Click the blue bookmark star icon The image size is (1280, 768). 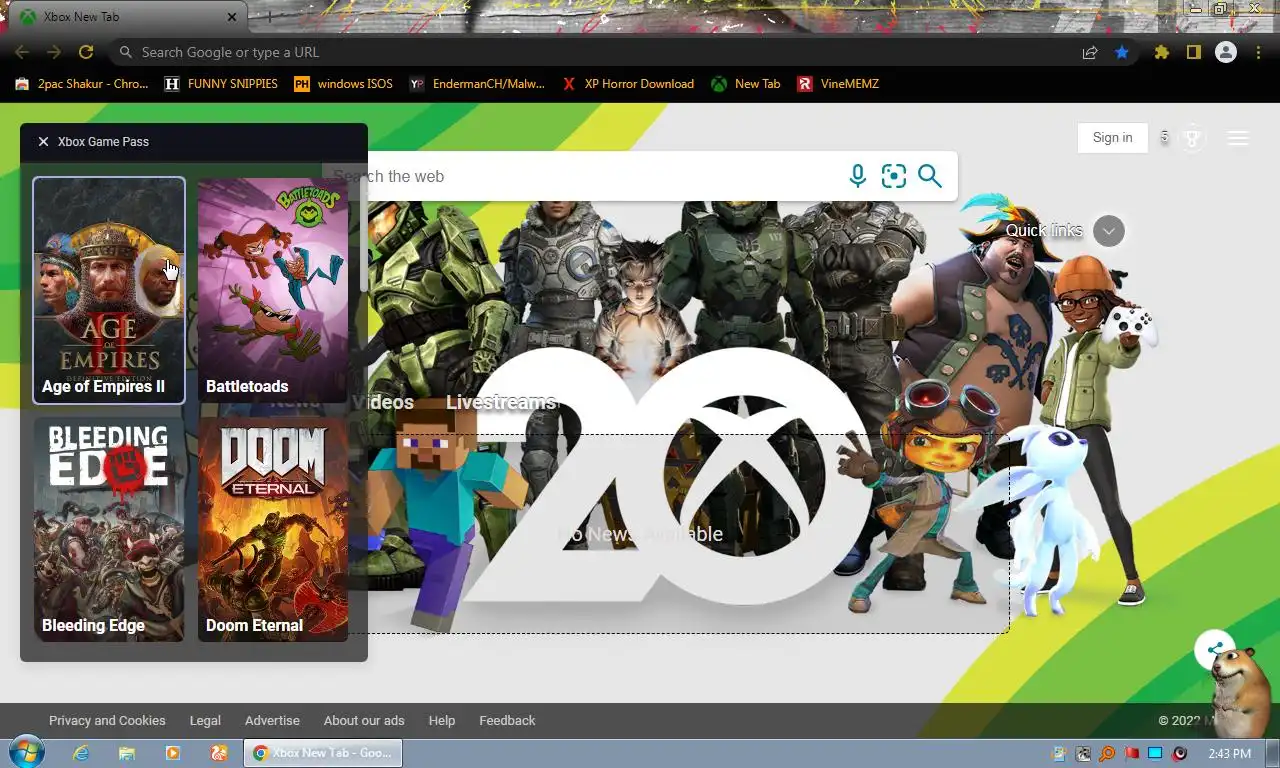[1122, 52]
